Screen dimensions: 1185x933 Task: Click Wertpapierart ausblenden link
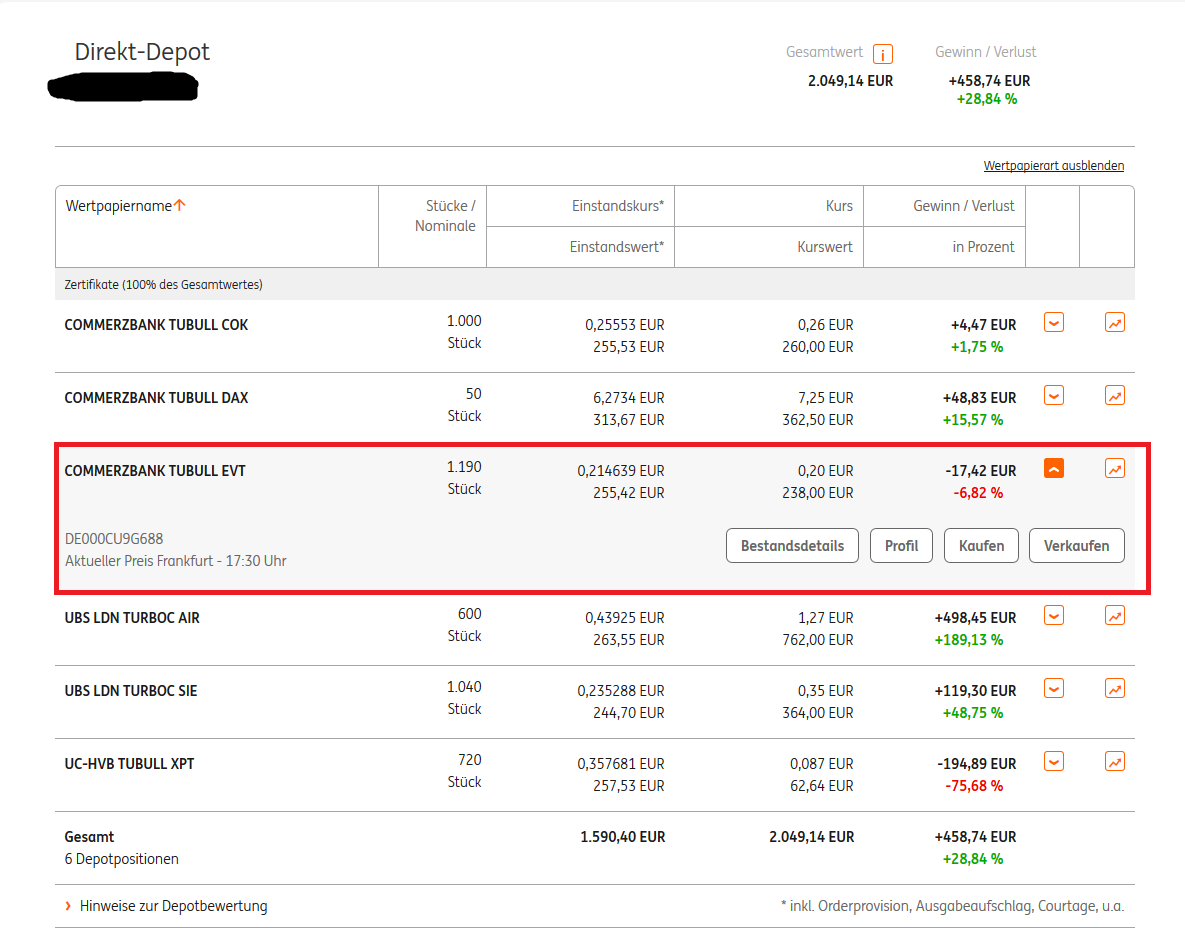(1053, 166)
